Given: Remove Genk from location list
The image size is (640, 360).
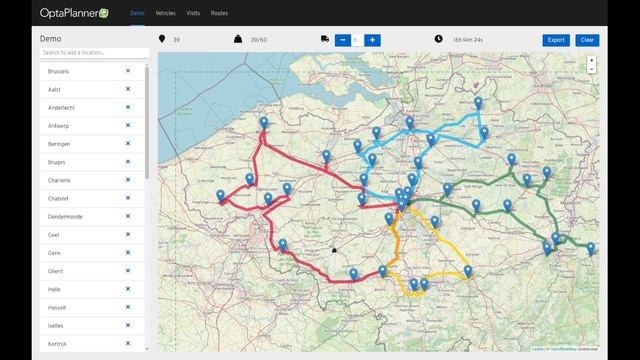Looking at the screenshot, I should tap(128, 253).
